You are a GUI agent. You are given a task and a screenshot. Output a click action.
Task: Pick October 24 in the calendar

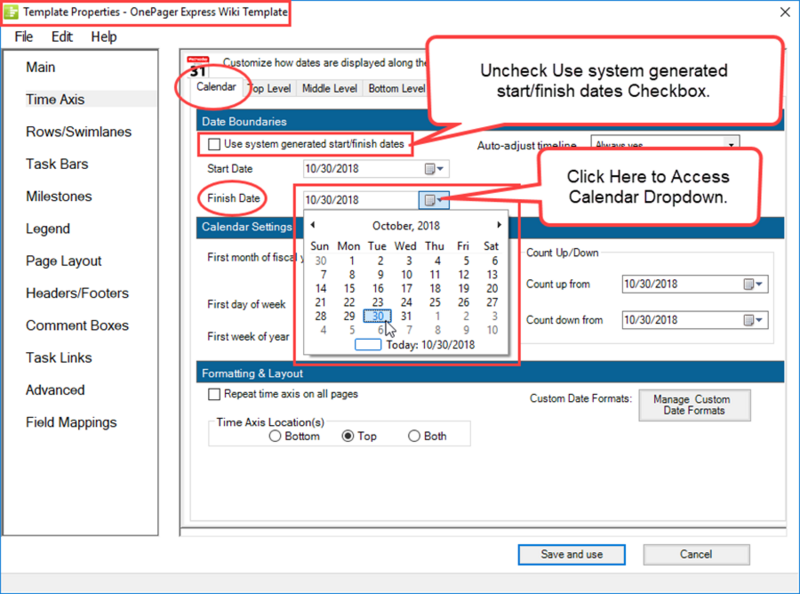[406, 303]
